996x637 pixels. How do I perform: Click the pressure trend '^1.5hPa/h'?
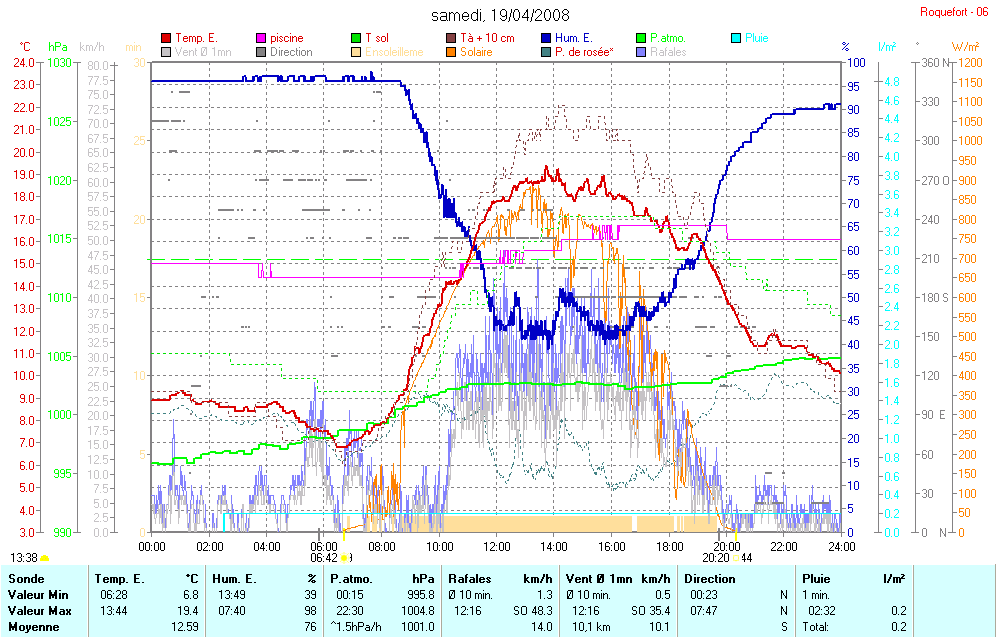coord(356,627)
